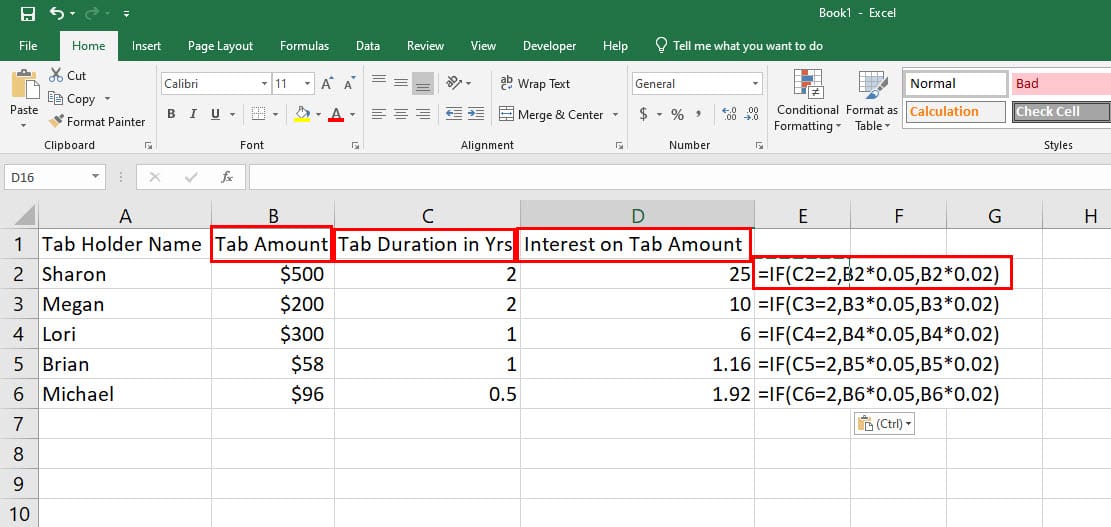Open the File menu

(x=28, y=46)
